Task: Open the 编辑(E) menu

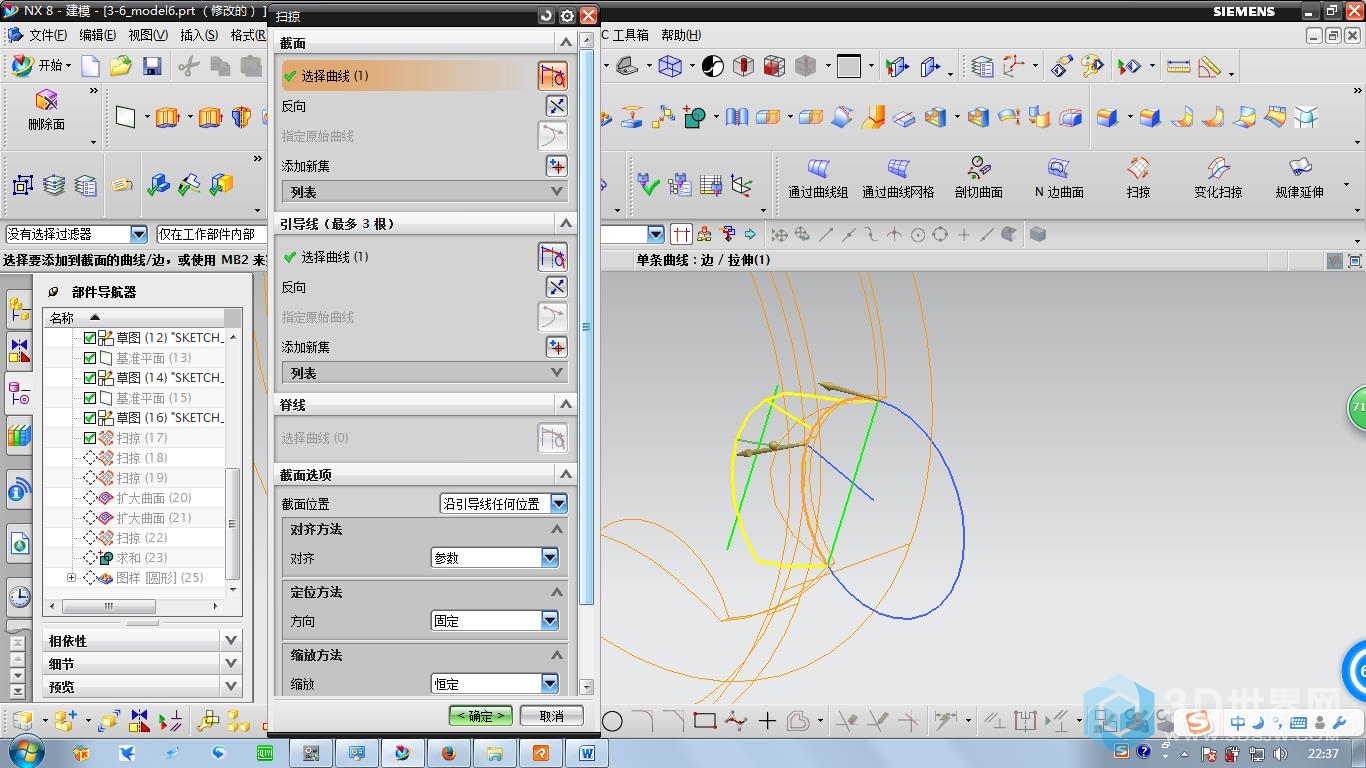Action: pyautogui.click(x=97, y=35)
